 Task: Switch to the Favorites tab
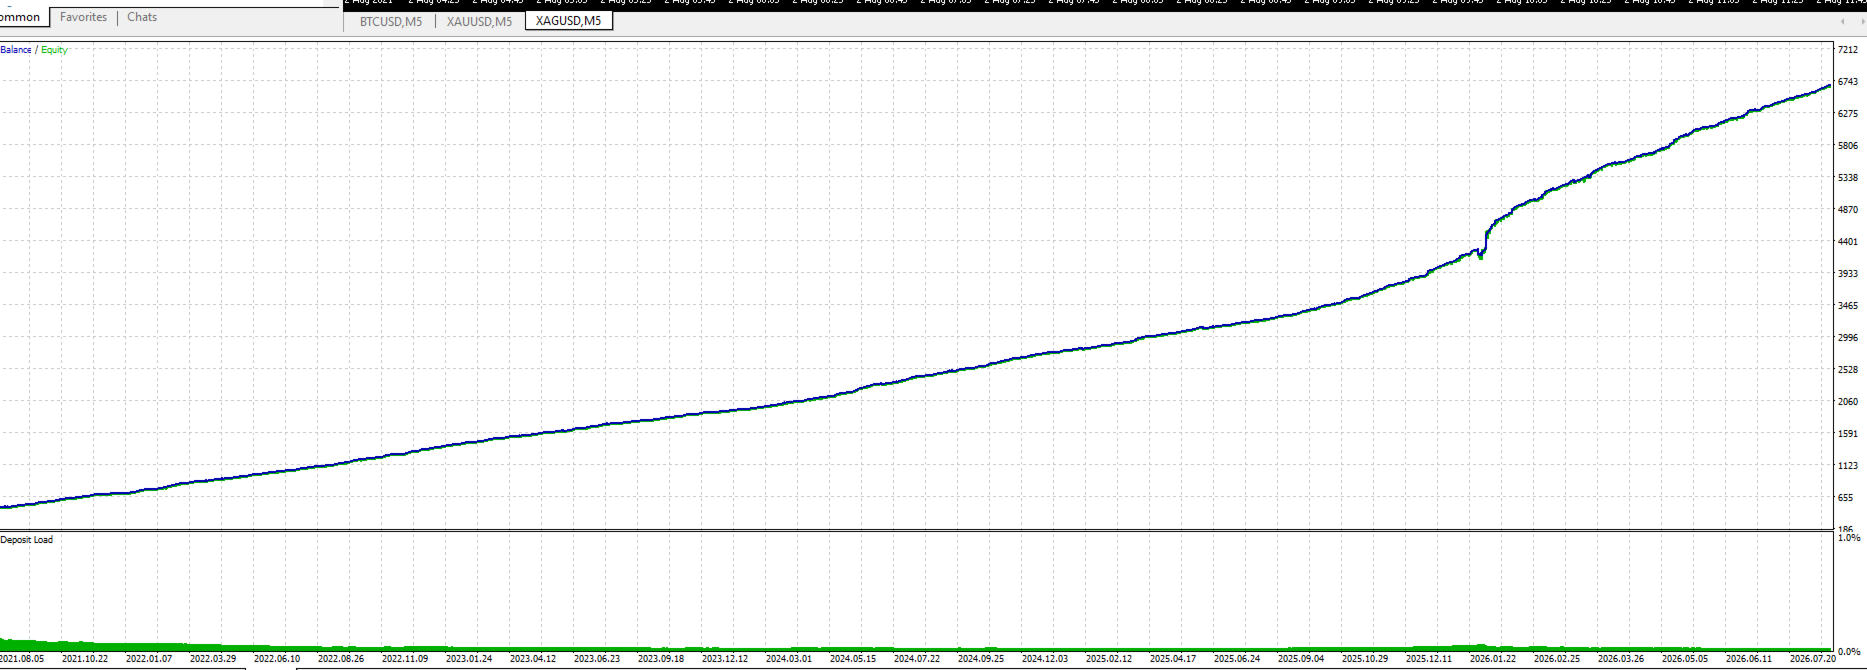click(x=83, y=17)
